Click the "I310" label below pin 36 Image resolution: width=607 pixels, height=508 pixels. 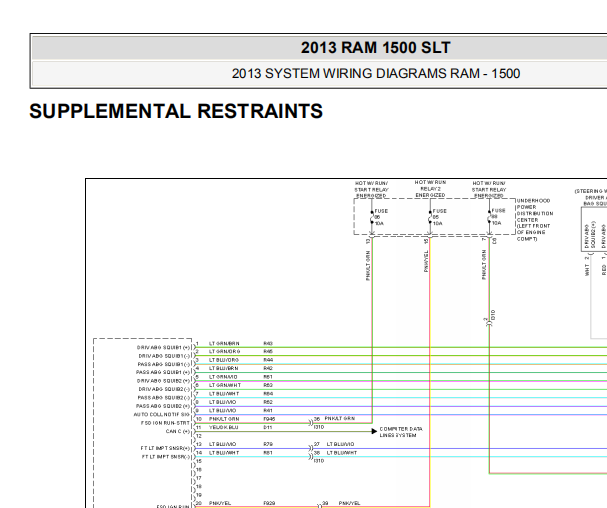click(x=319, y=427)
